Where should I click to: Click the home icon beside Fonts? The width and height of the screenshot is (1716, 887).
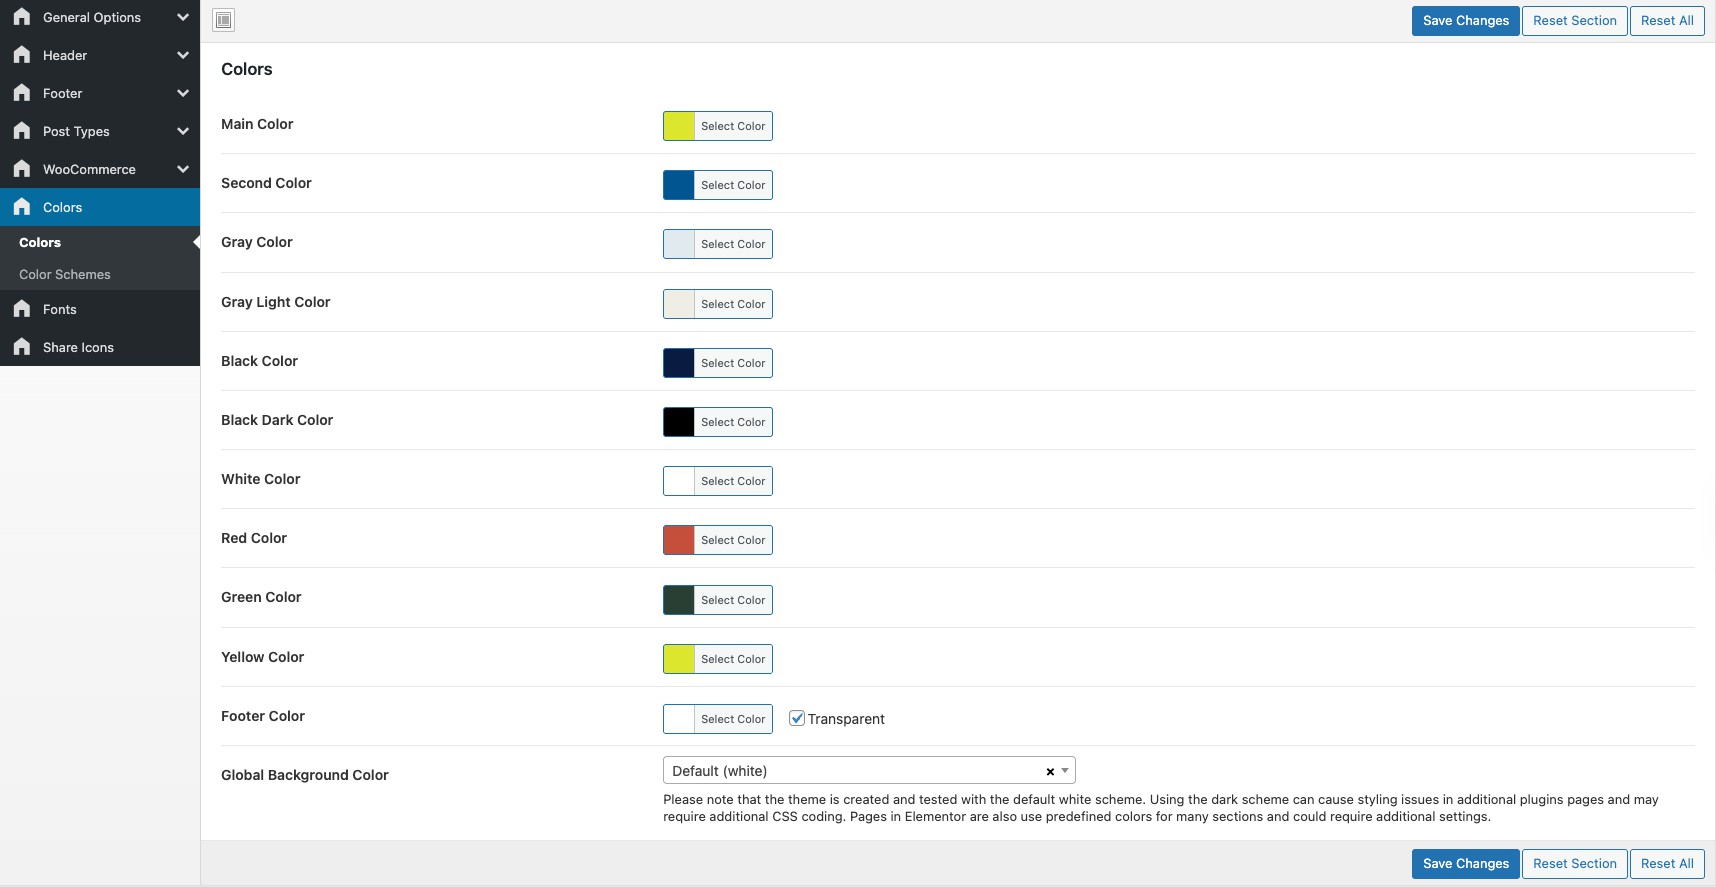pyautogui.click(x=22, y=309)
